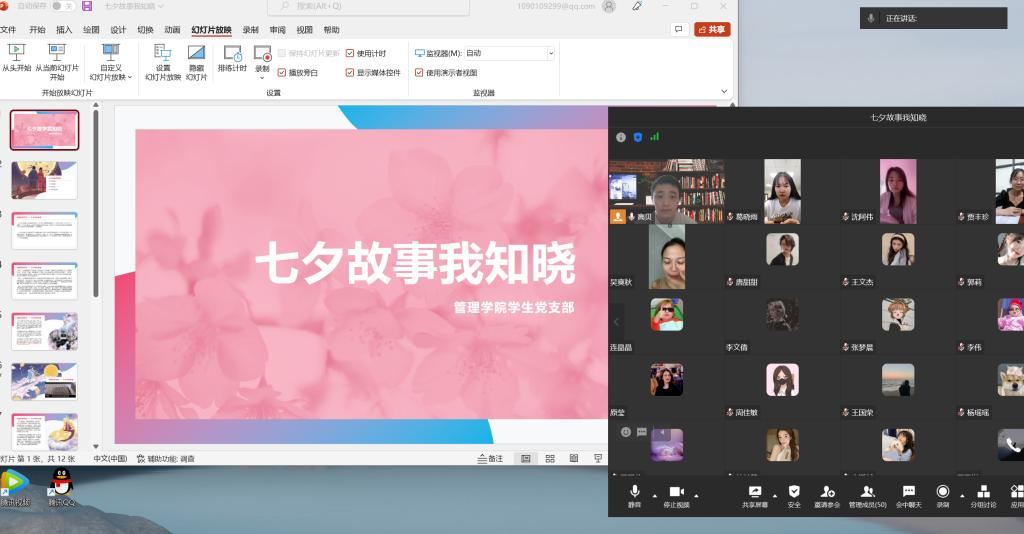The width and height of the screenshot is (1024, 534).
Task: Open 会中聊天 chat panel
Action: (908, 491)
